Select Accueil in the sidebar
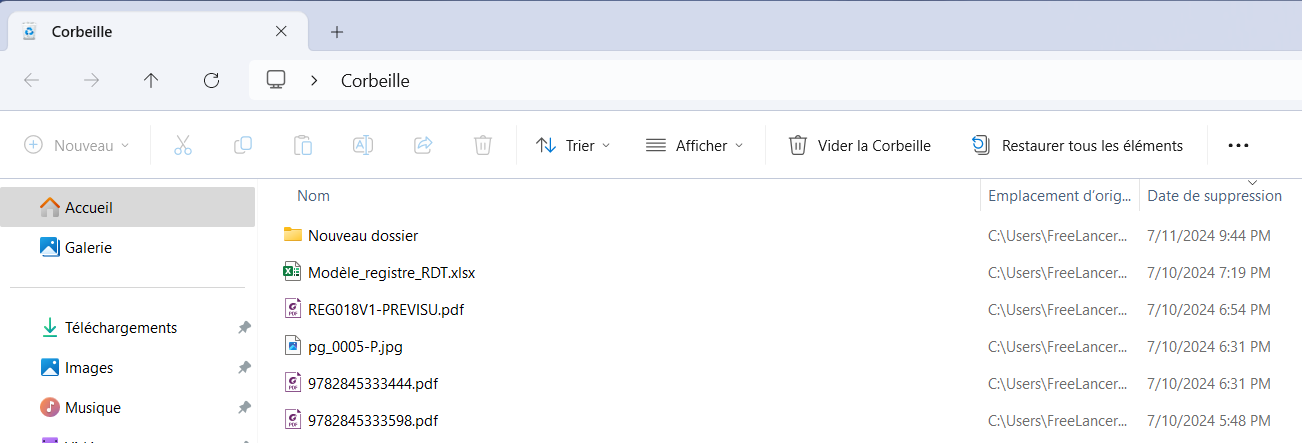This screenshot has height=443, width=1302. tap(128, 208)
